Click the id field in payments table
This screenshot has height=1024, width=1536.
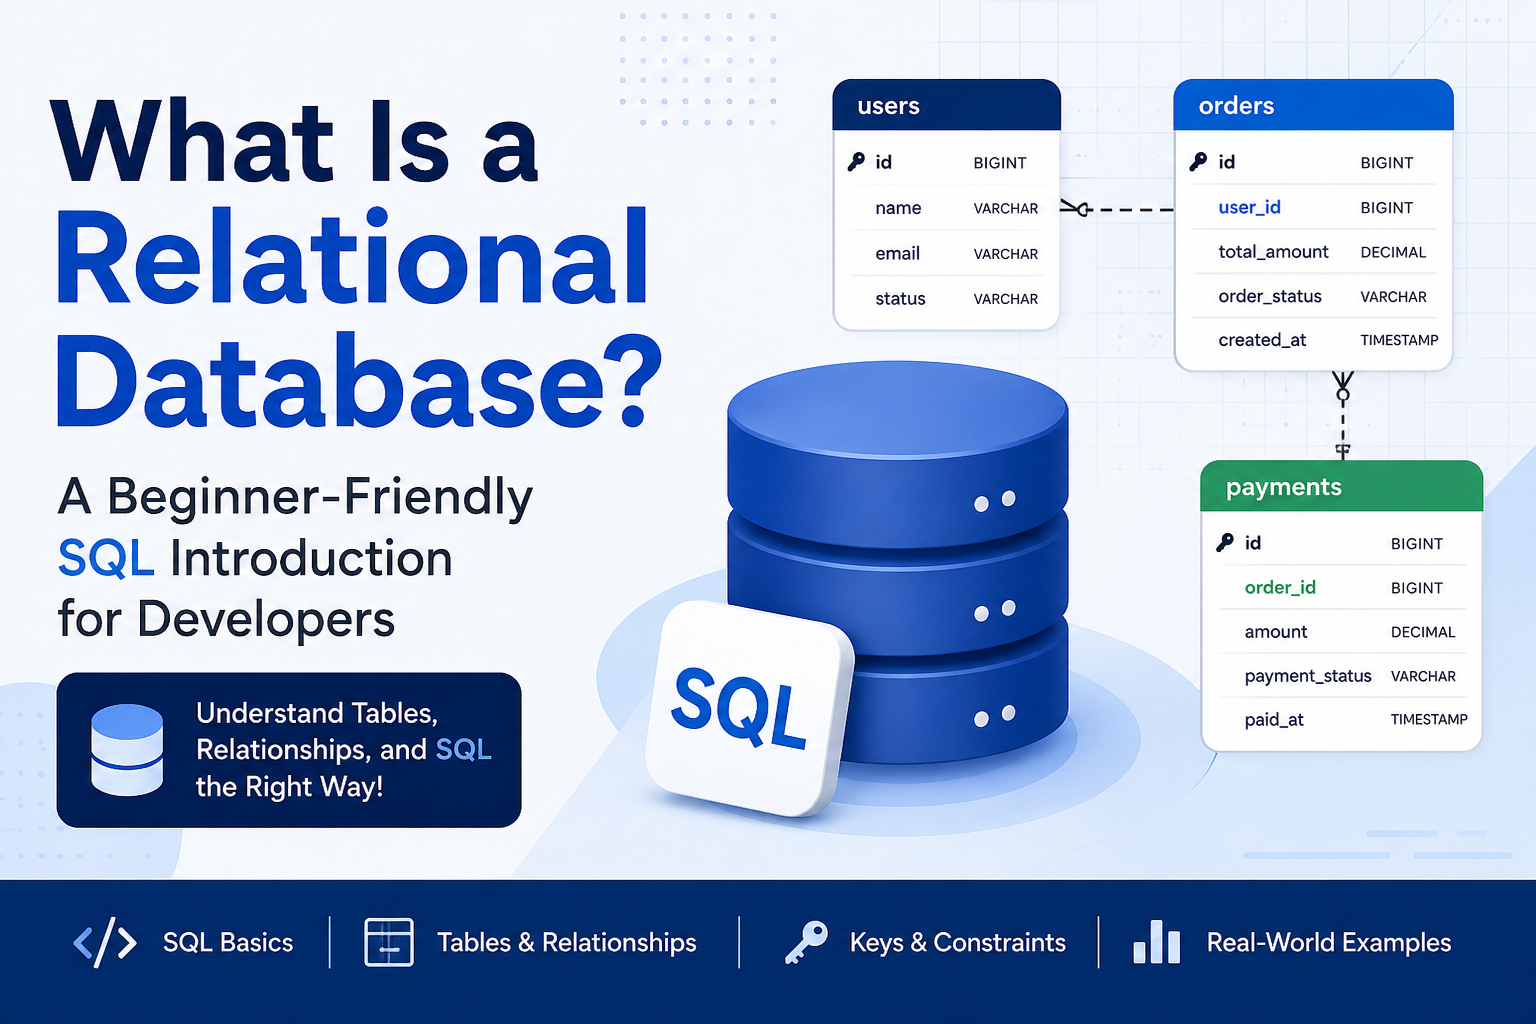point(1253,543)
